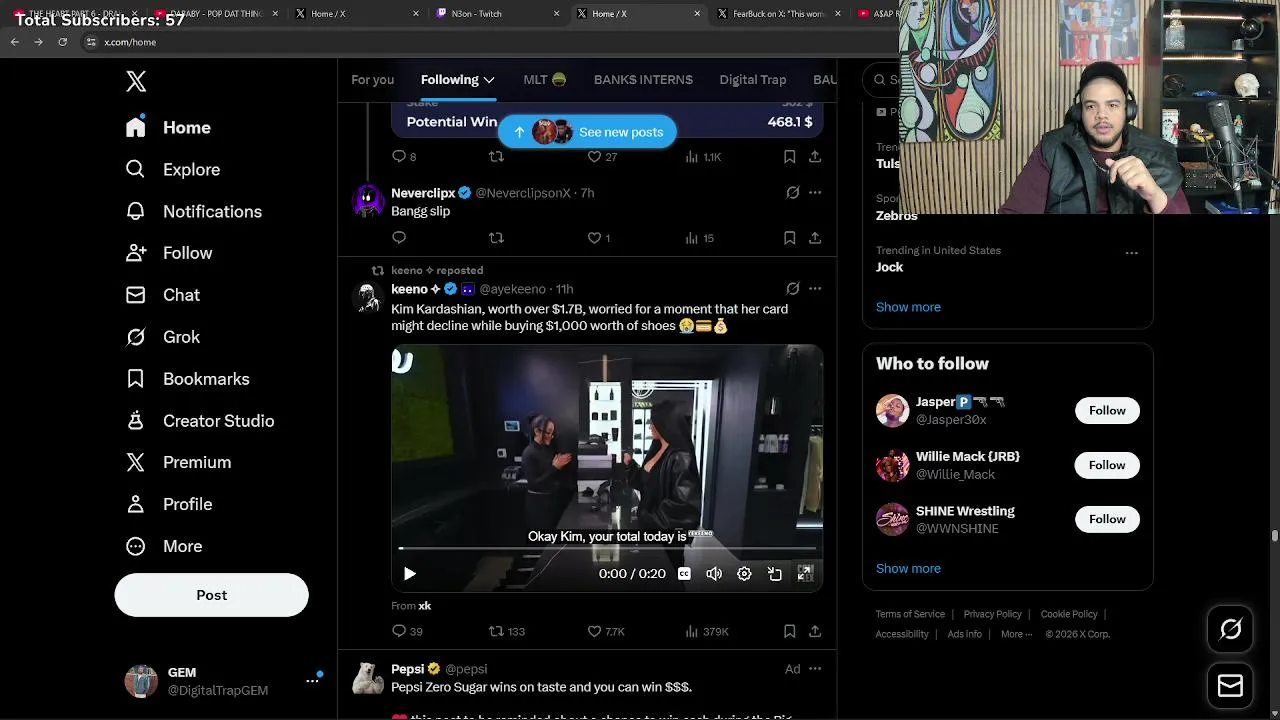Bookmark the keeno post
The width and height of the screenshot is (1280, 720).
(x=789, y=632)
